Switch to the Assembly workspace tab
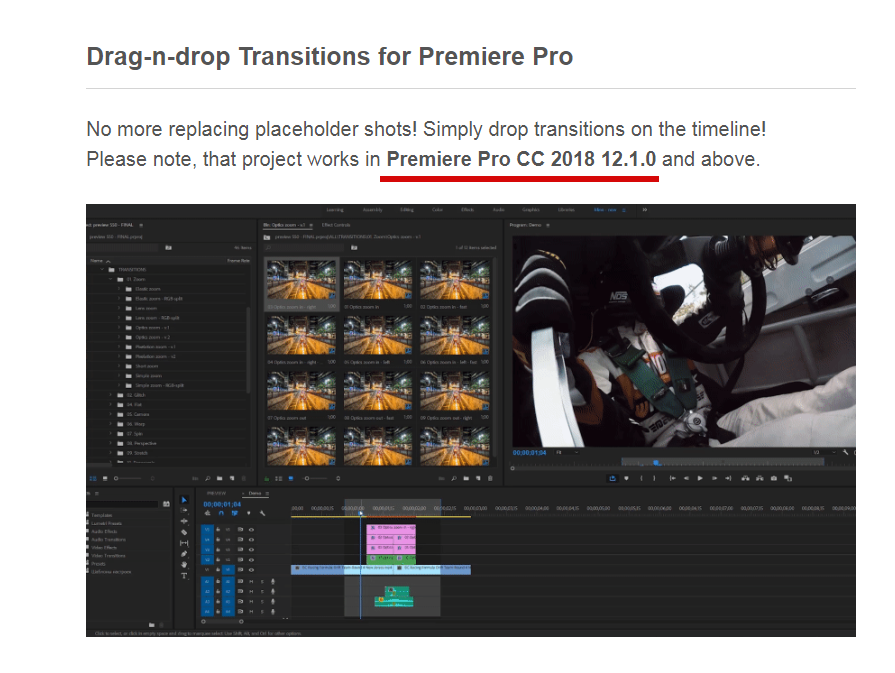The width and height of the screenshot is (895, 673). (x=373, y=210)
